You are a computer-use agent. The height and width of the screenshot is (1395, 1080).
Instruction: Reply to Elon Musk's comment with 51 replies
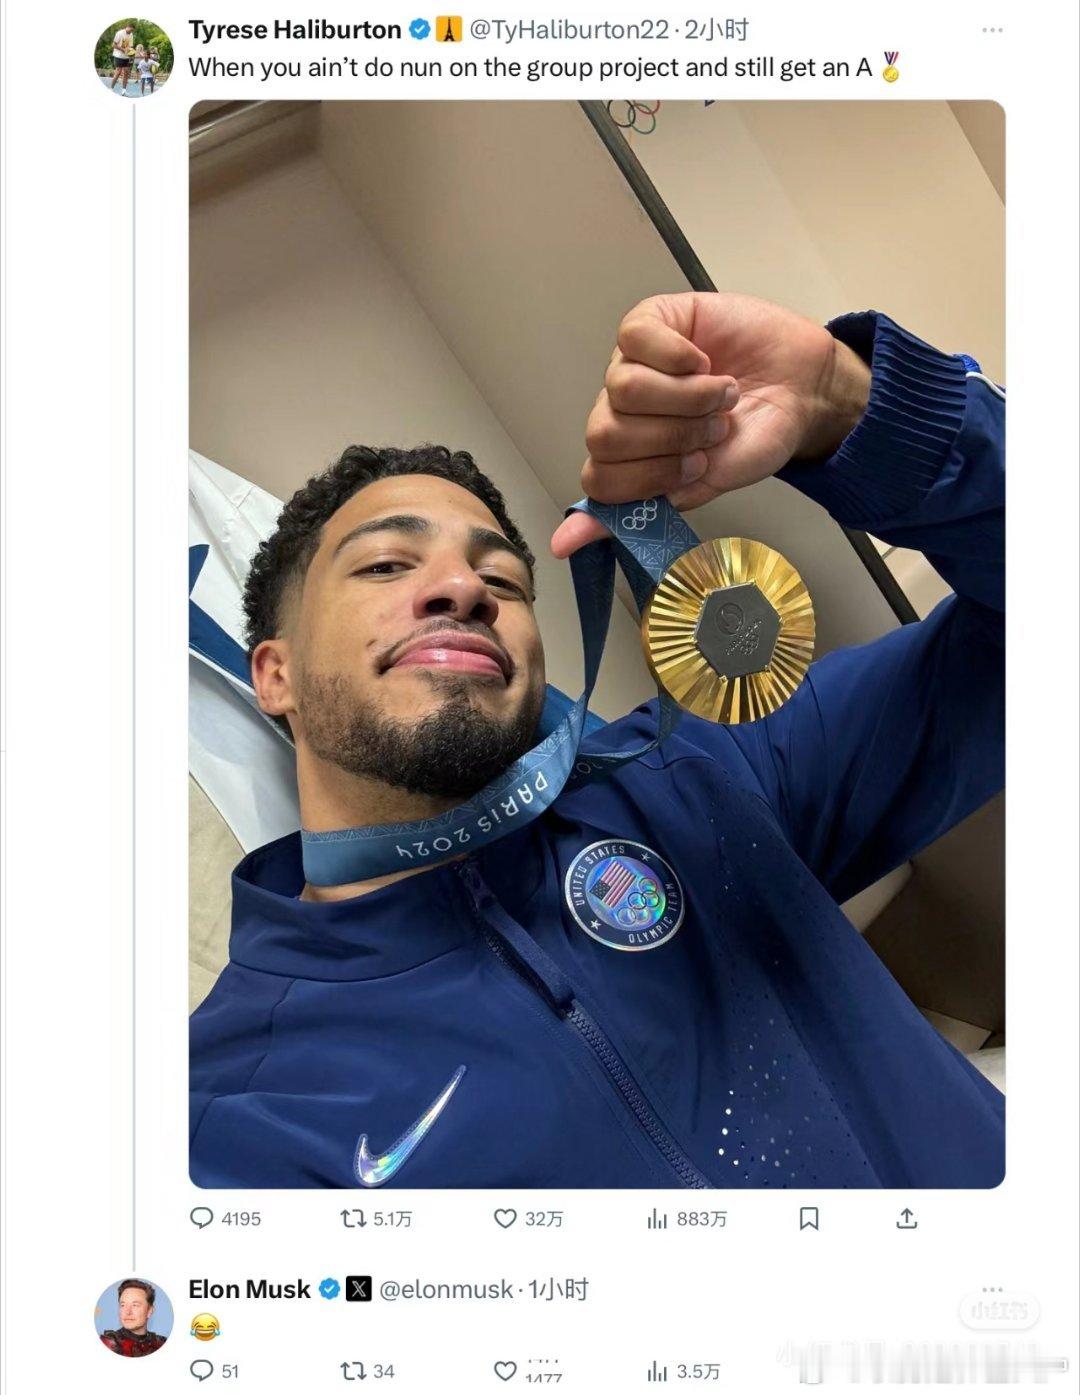(214, 1370)
